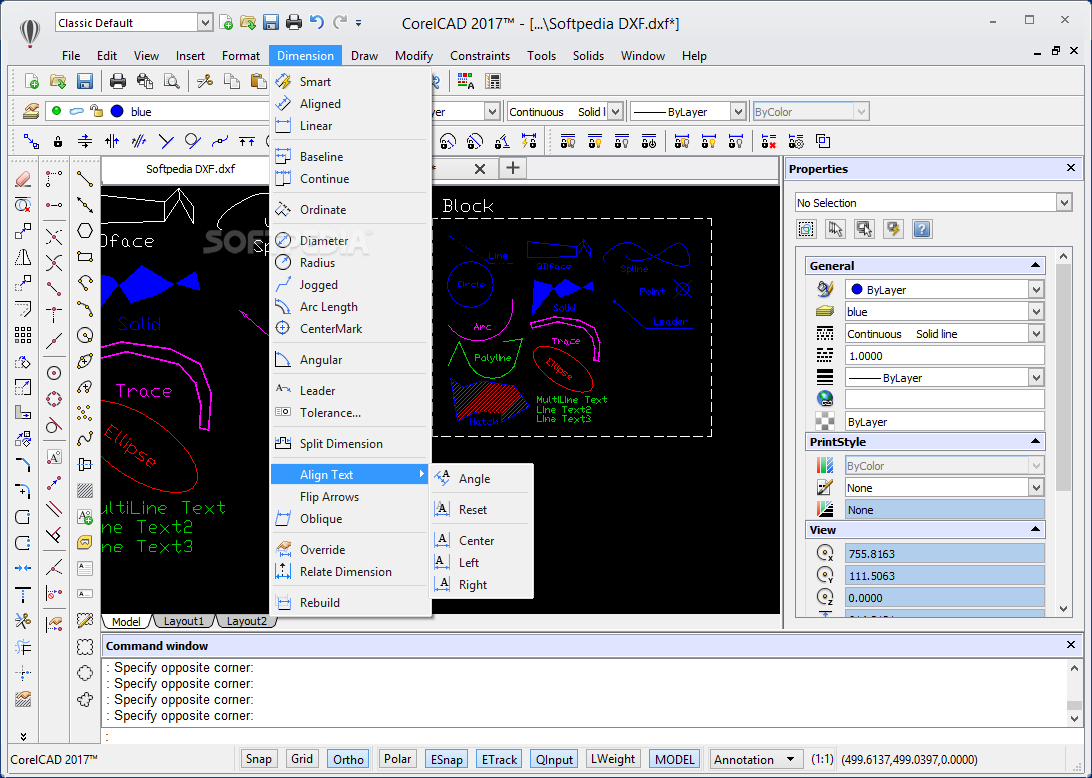
Task: Add a new drawing tab with plus
Action: (x=513, y=168)
